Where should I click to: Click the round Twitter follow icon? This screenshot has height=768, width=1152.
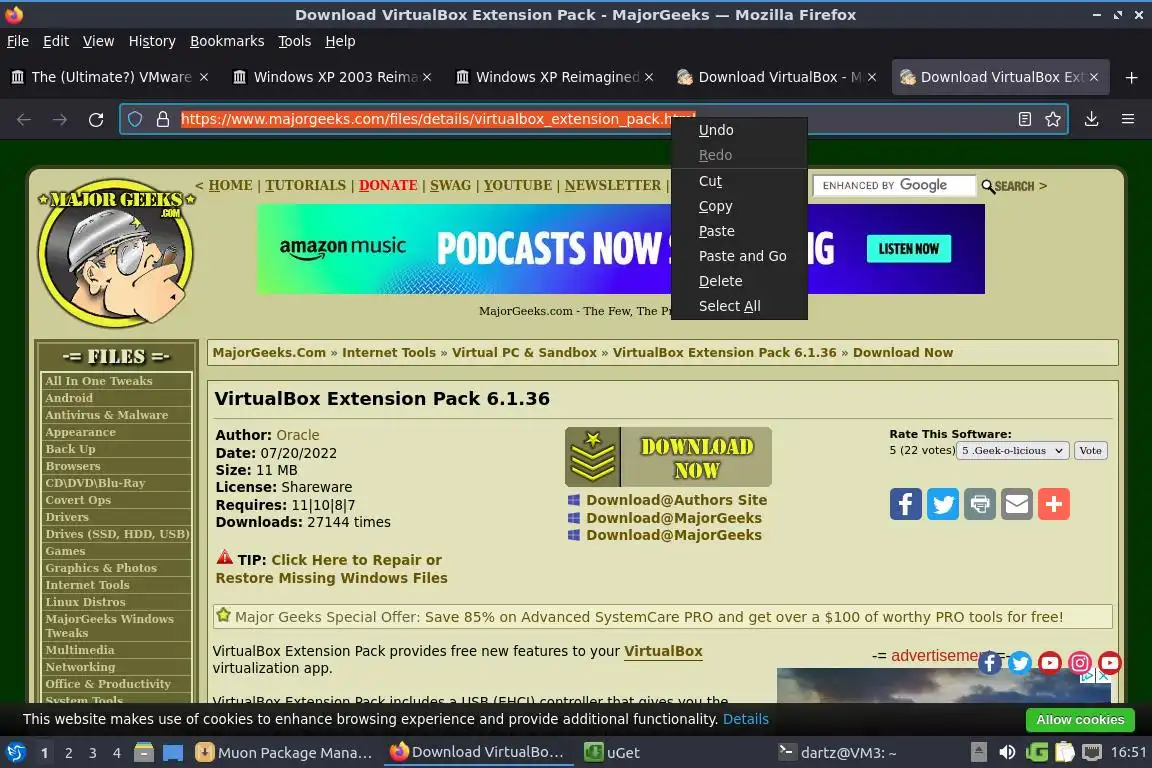click(1020, 663)
